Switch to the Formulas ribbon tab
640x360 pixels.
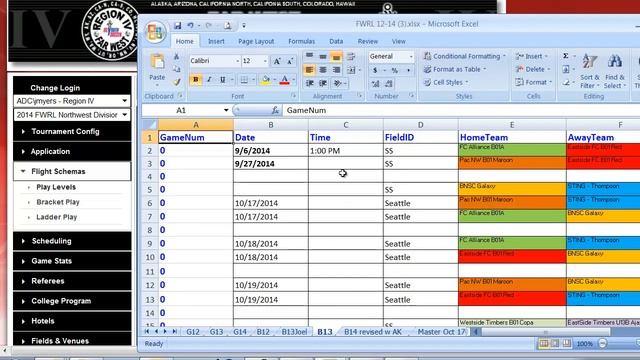(301, 41)
